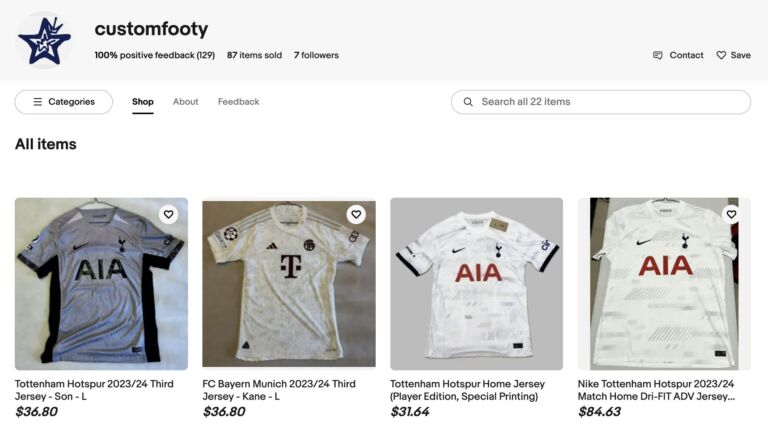Open Nike Tottenham Match Home Dri-FIT ADV title
The width and height of the screenshot is (768, 424).
click(656, 390)
